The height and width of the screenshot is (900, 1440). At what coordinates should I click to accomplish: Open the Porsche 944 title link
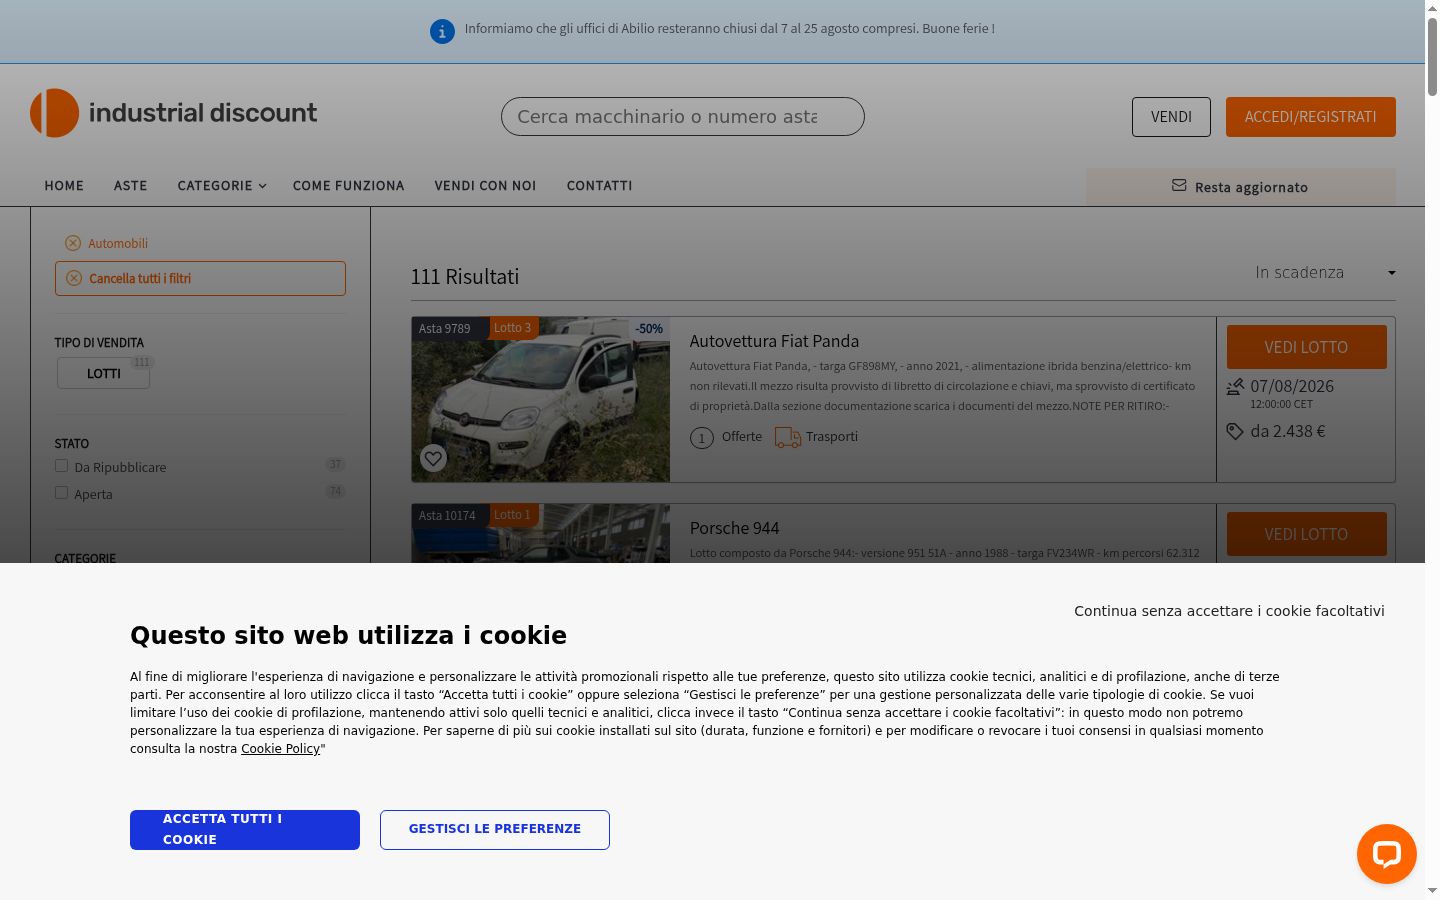click(x=734, y=528)
